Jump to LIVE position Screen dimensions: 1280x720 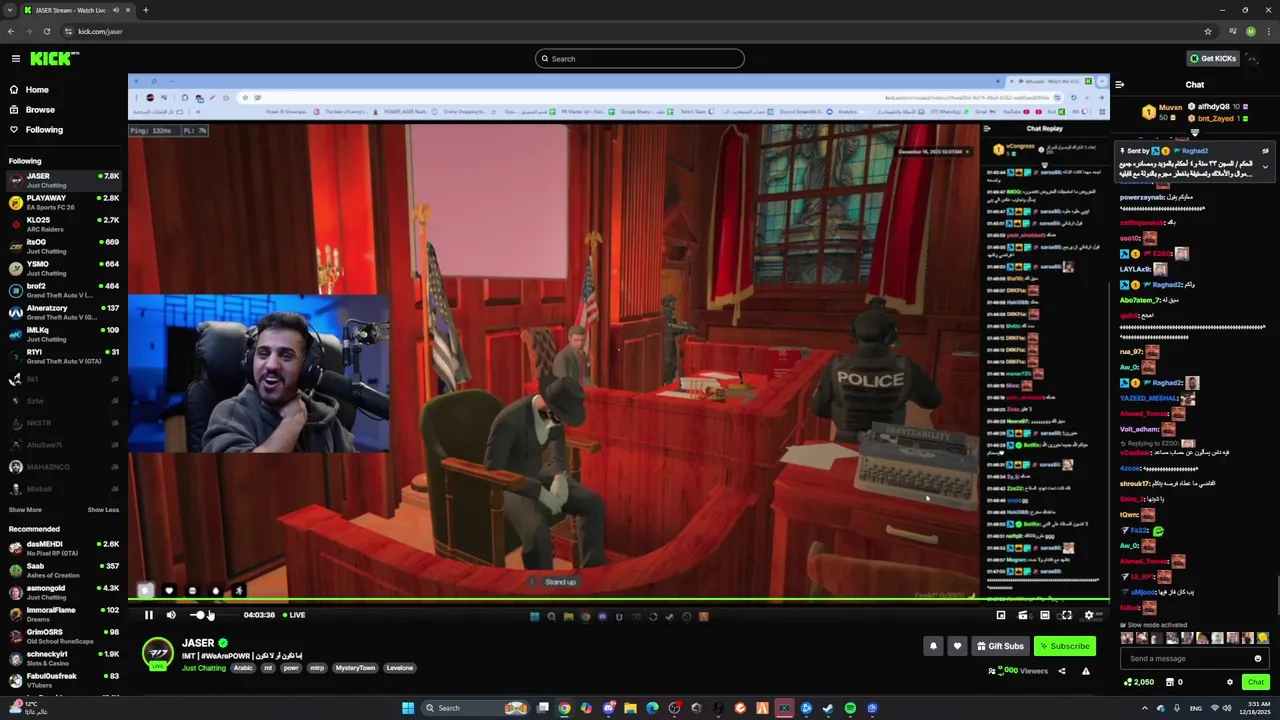click(294, 615)
